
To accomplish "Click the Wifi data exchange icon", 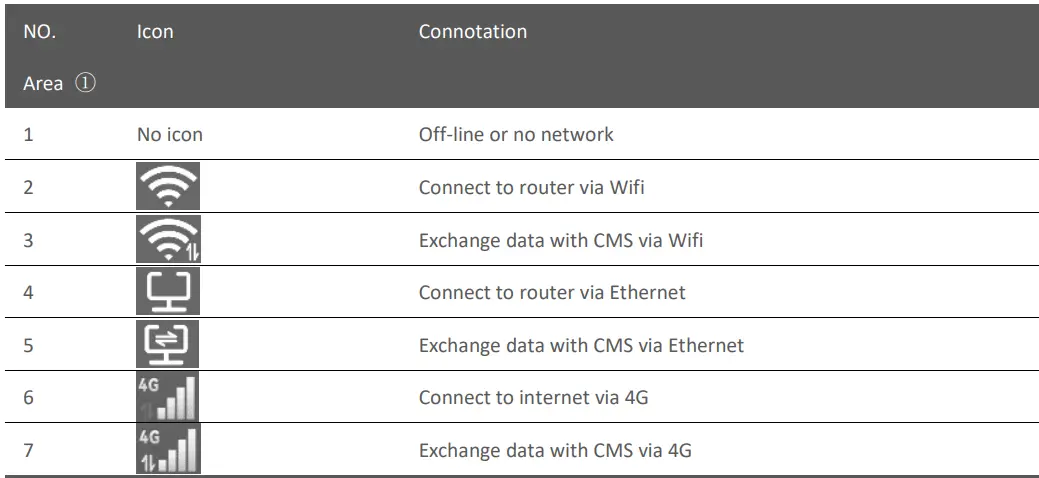I will coord(168,240).
